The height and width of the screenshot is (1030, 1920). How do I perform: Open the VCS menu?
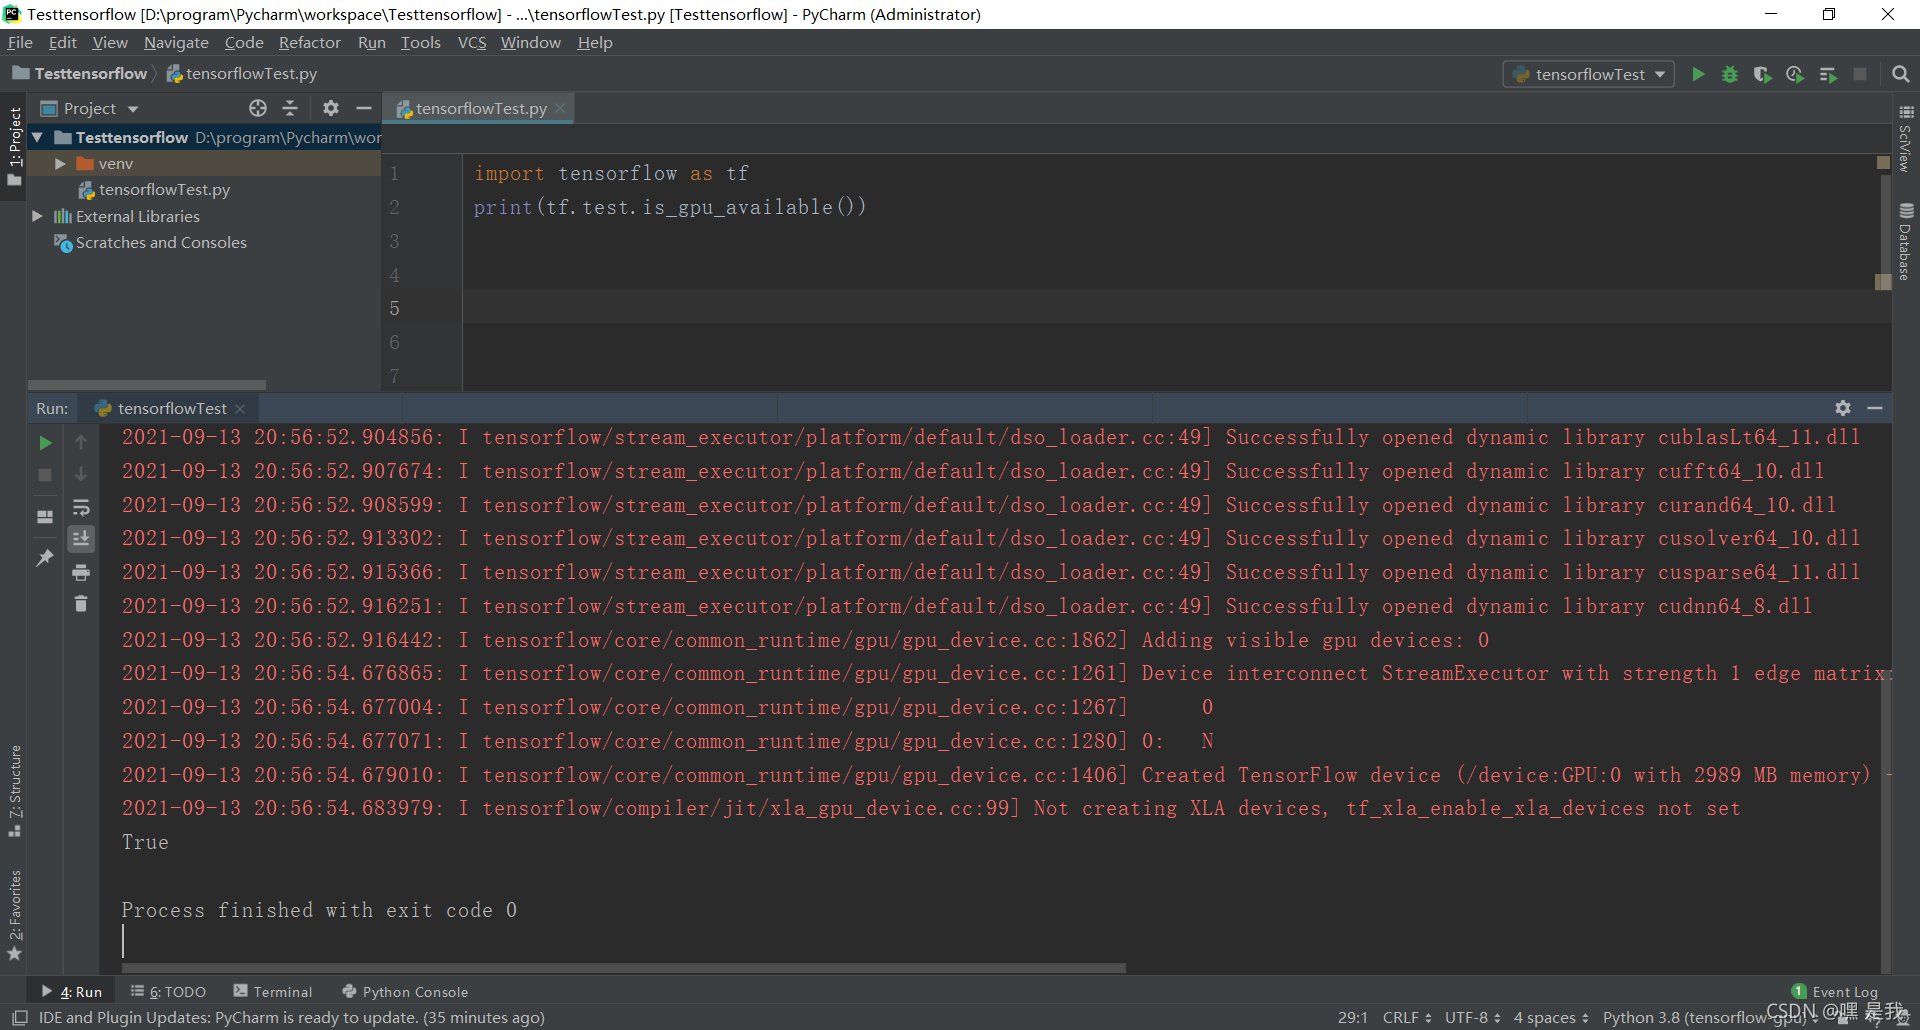tap(471, 42)
